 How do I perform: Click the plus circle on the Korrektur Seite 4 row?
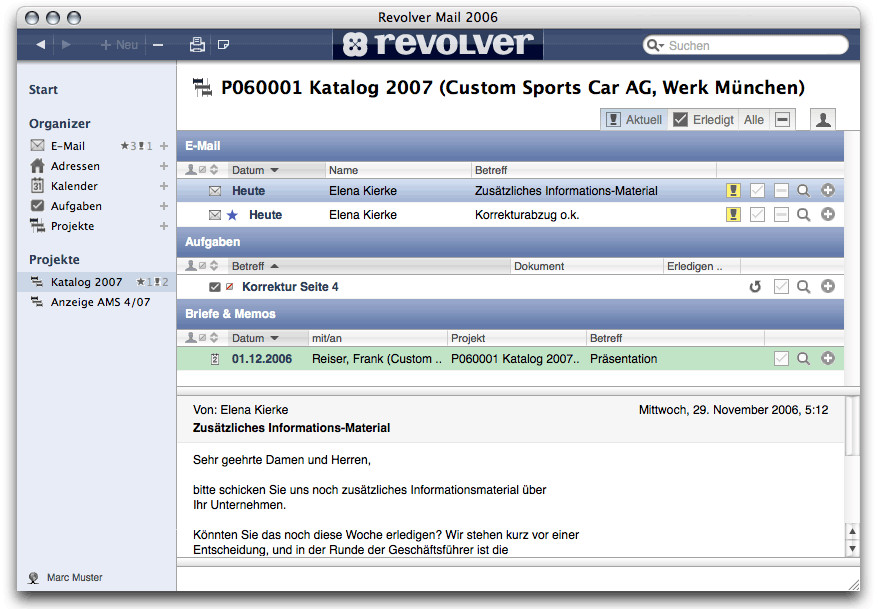[828, 287]
